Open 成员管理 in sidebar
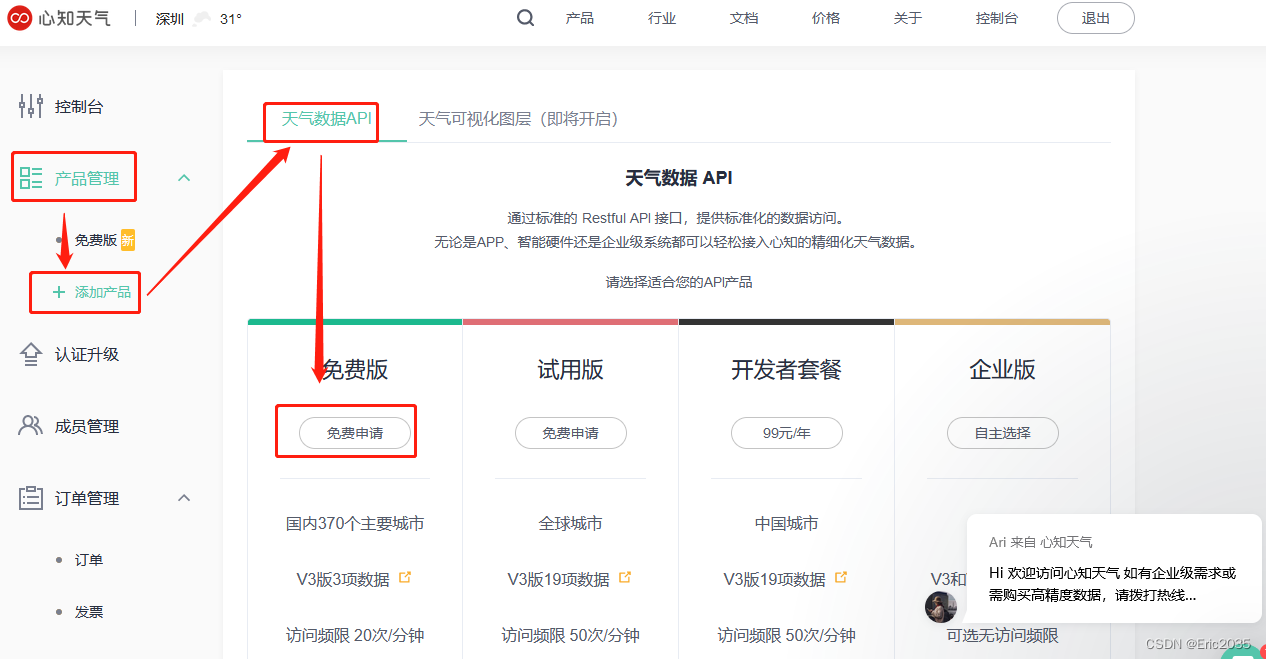This screenshot has height=659, width=1266. 87,427
